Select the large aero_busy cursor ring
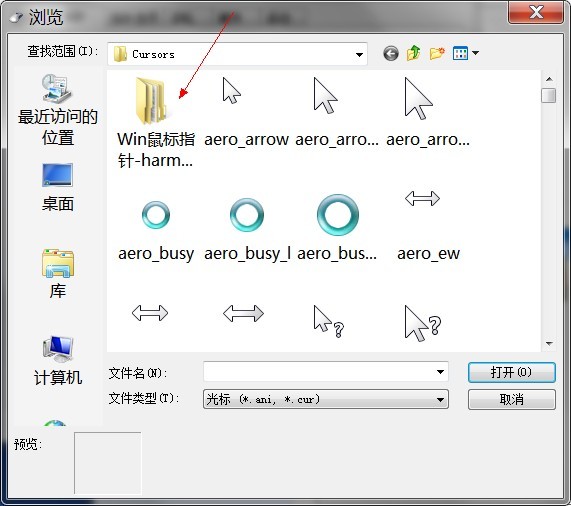Image resolution: width=571 pixels, height=506 pixels. tap(338, 215)
